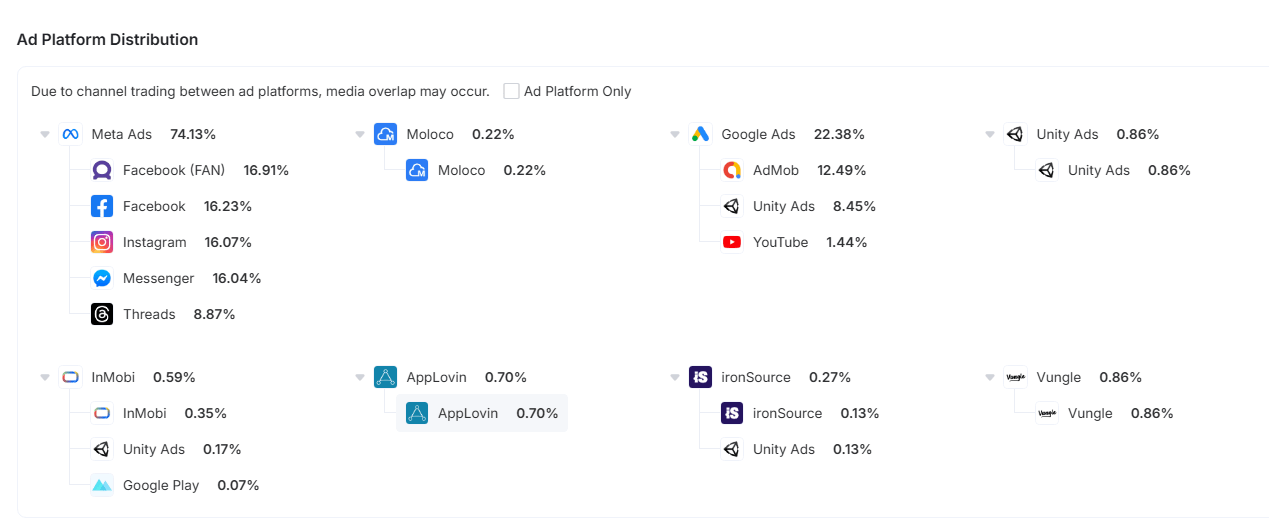Collapse the ironSource group arrow
Image resolution: width=1269 pixels, height=522 pixels.
tap(675, 378)
